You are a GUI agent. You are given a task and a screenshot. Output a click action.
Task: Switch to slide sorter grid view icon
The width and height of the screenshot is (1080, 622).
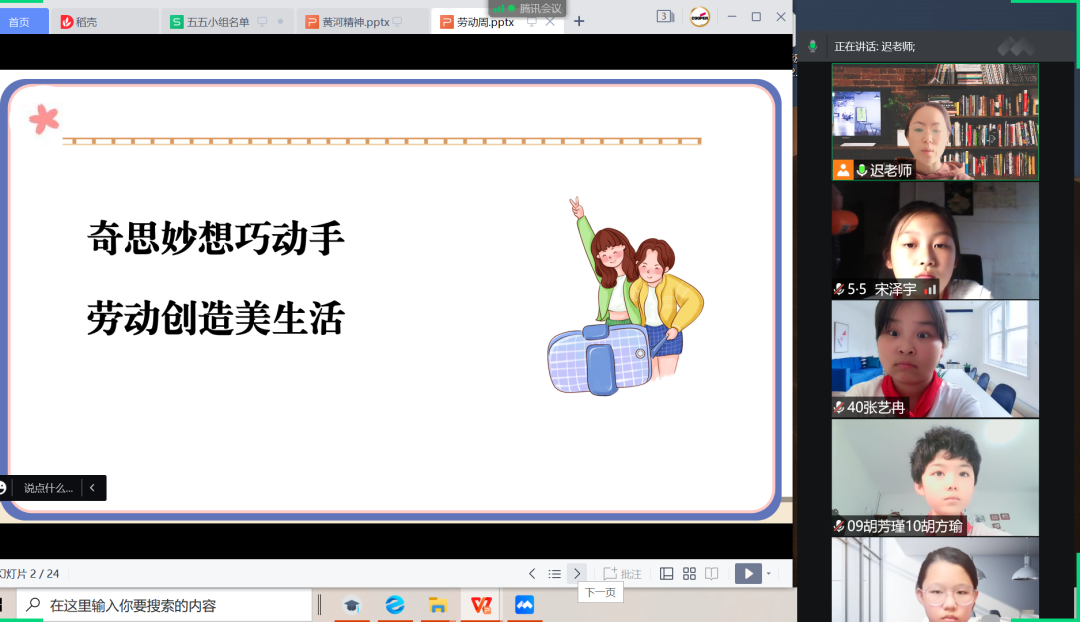[x=688, y=573]
